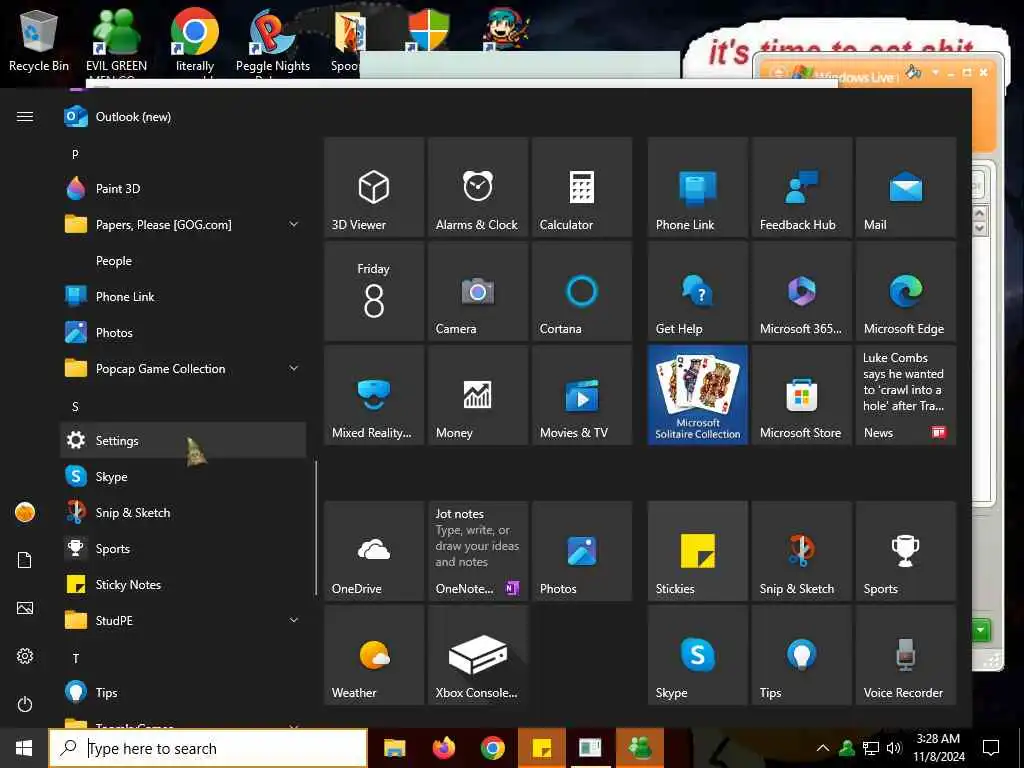Launch Feedback Hub tile

pyautogui.click(x=802, y=187)
